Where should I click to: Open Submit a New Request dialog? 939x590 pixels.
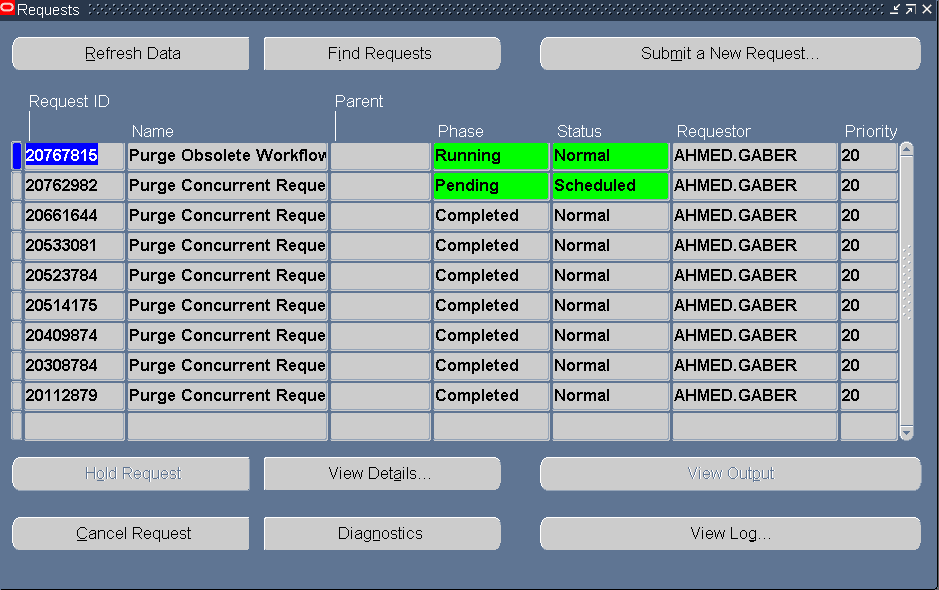point(729,53)
